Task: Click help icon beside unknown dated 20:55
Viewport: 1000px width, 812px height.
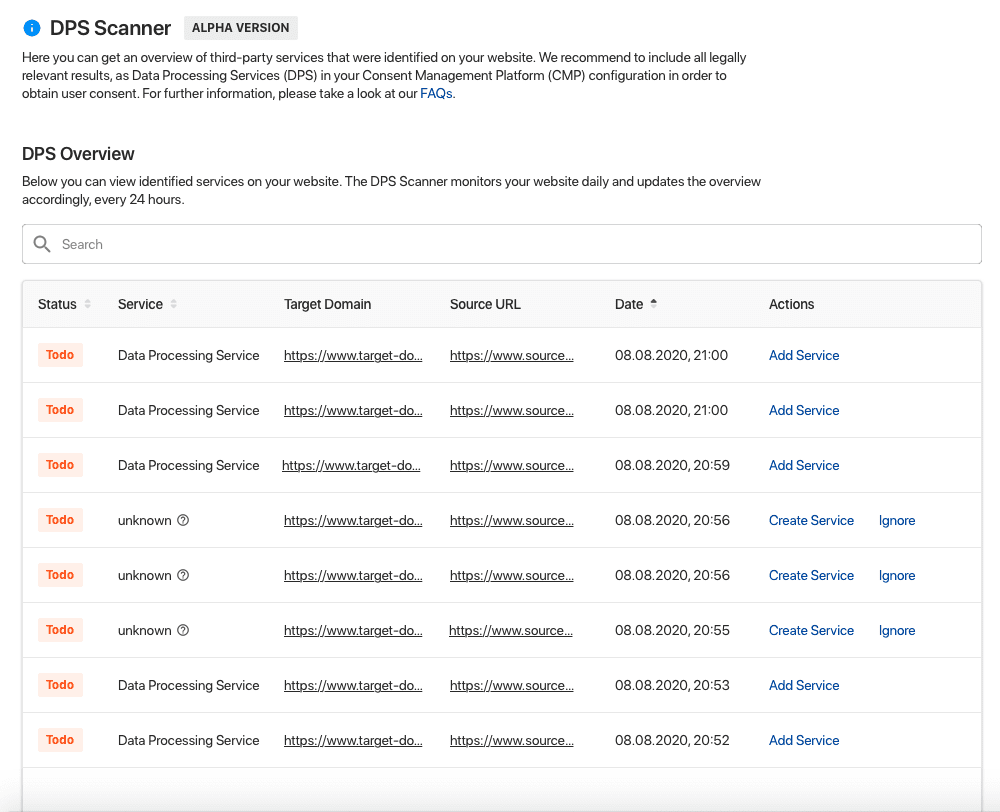Action: 183,630
